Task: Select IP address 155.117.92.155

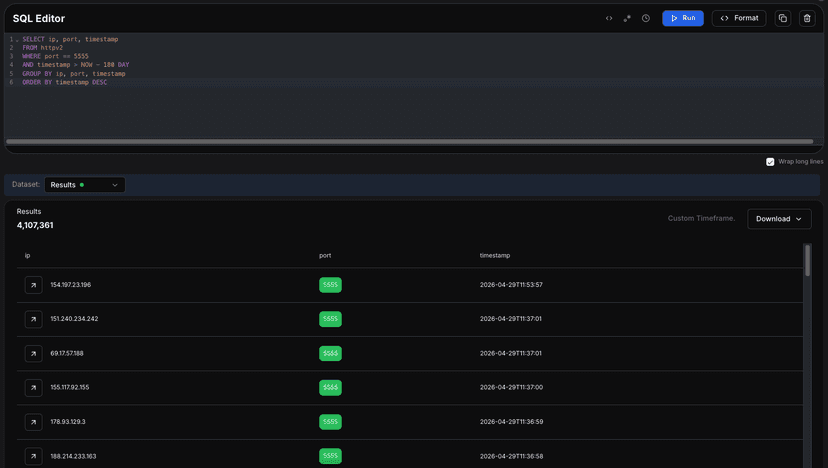Action: (x=70, y=387)
